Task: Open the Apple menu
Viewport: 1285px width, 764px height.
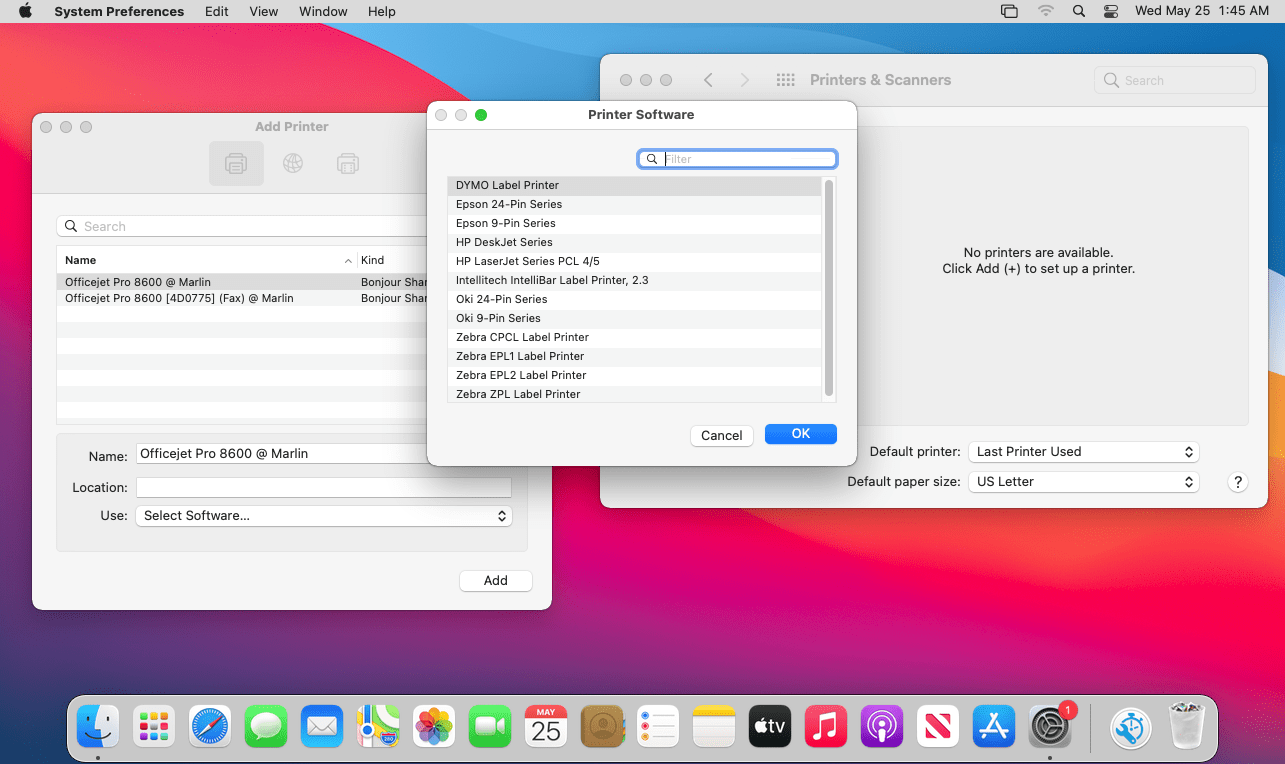Action: pyautogui.click(x=25, y=11)
